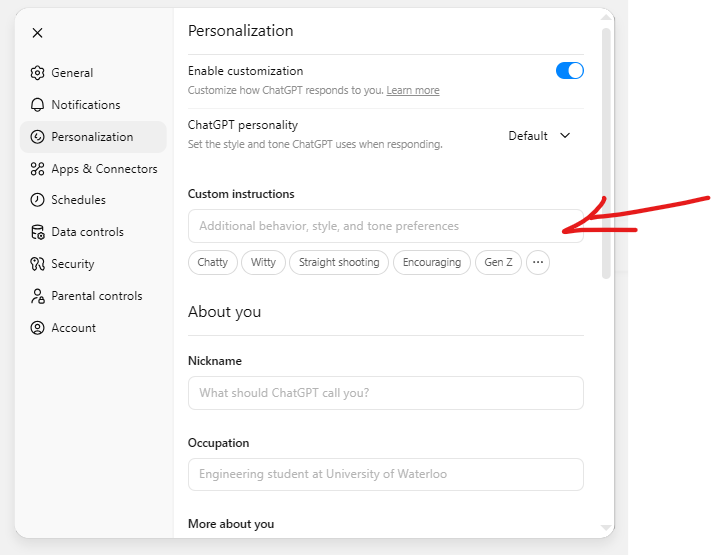Click the Data controls icon
The image size is (711, 555).
click(38, 232)
